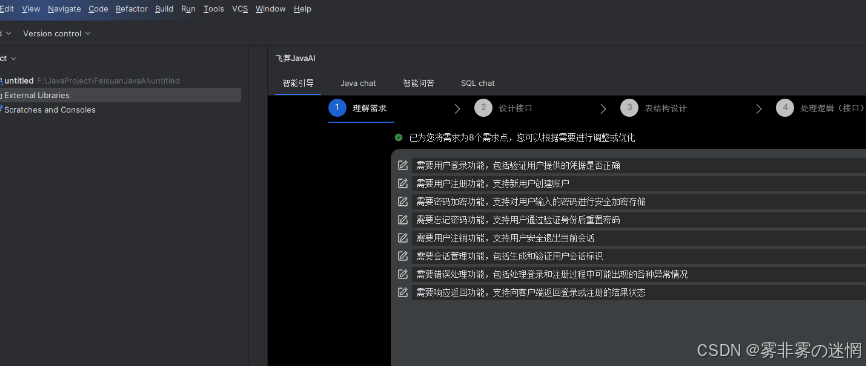Edit the 用户登录功能 requirement via its pencil icon

coord(403,165)
